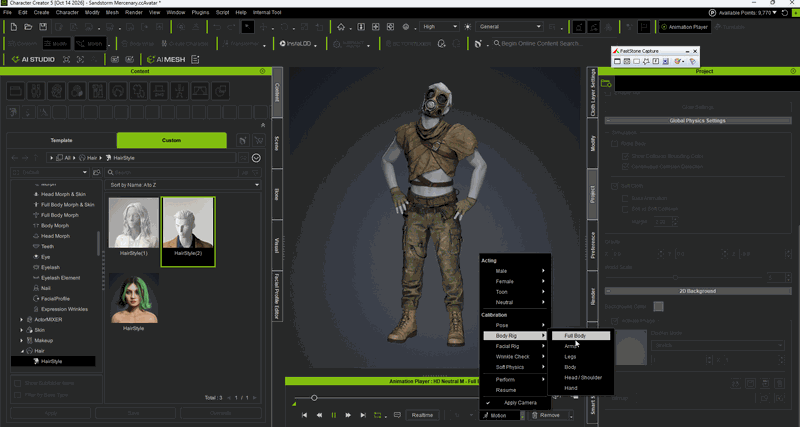This screenshot has height=427, width=800.
Task: Click the Project category icon in Content panel
Action: 16,91
